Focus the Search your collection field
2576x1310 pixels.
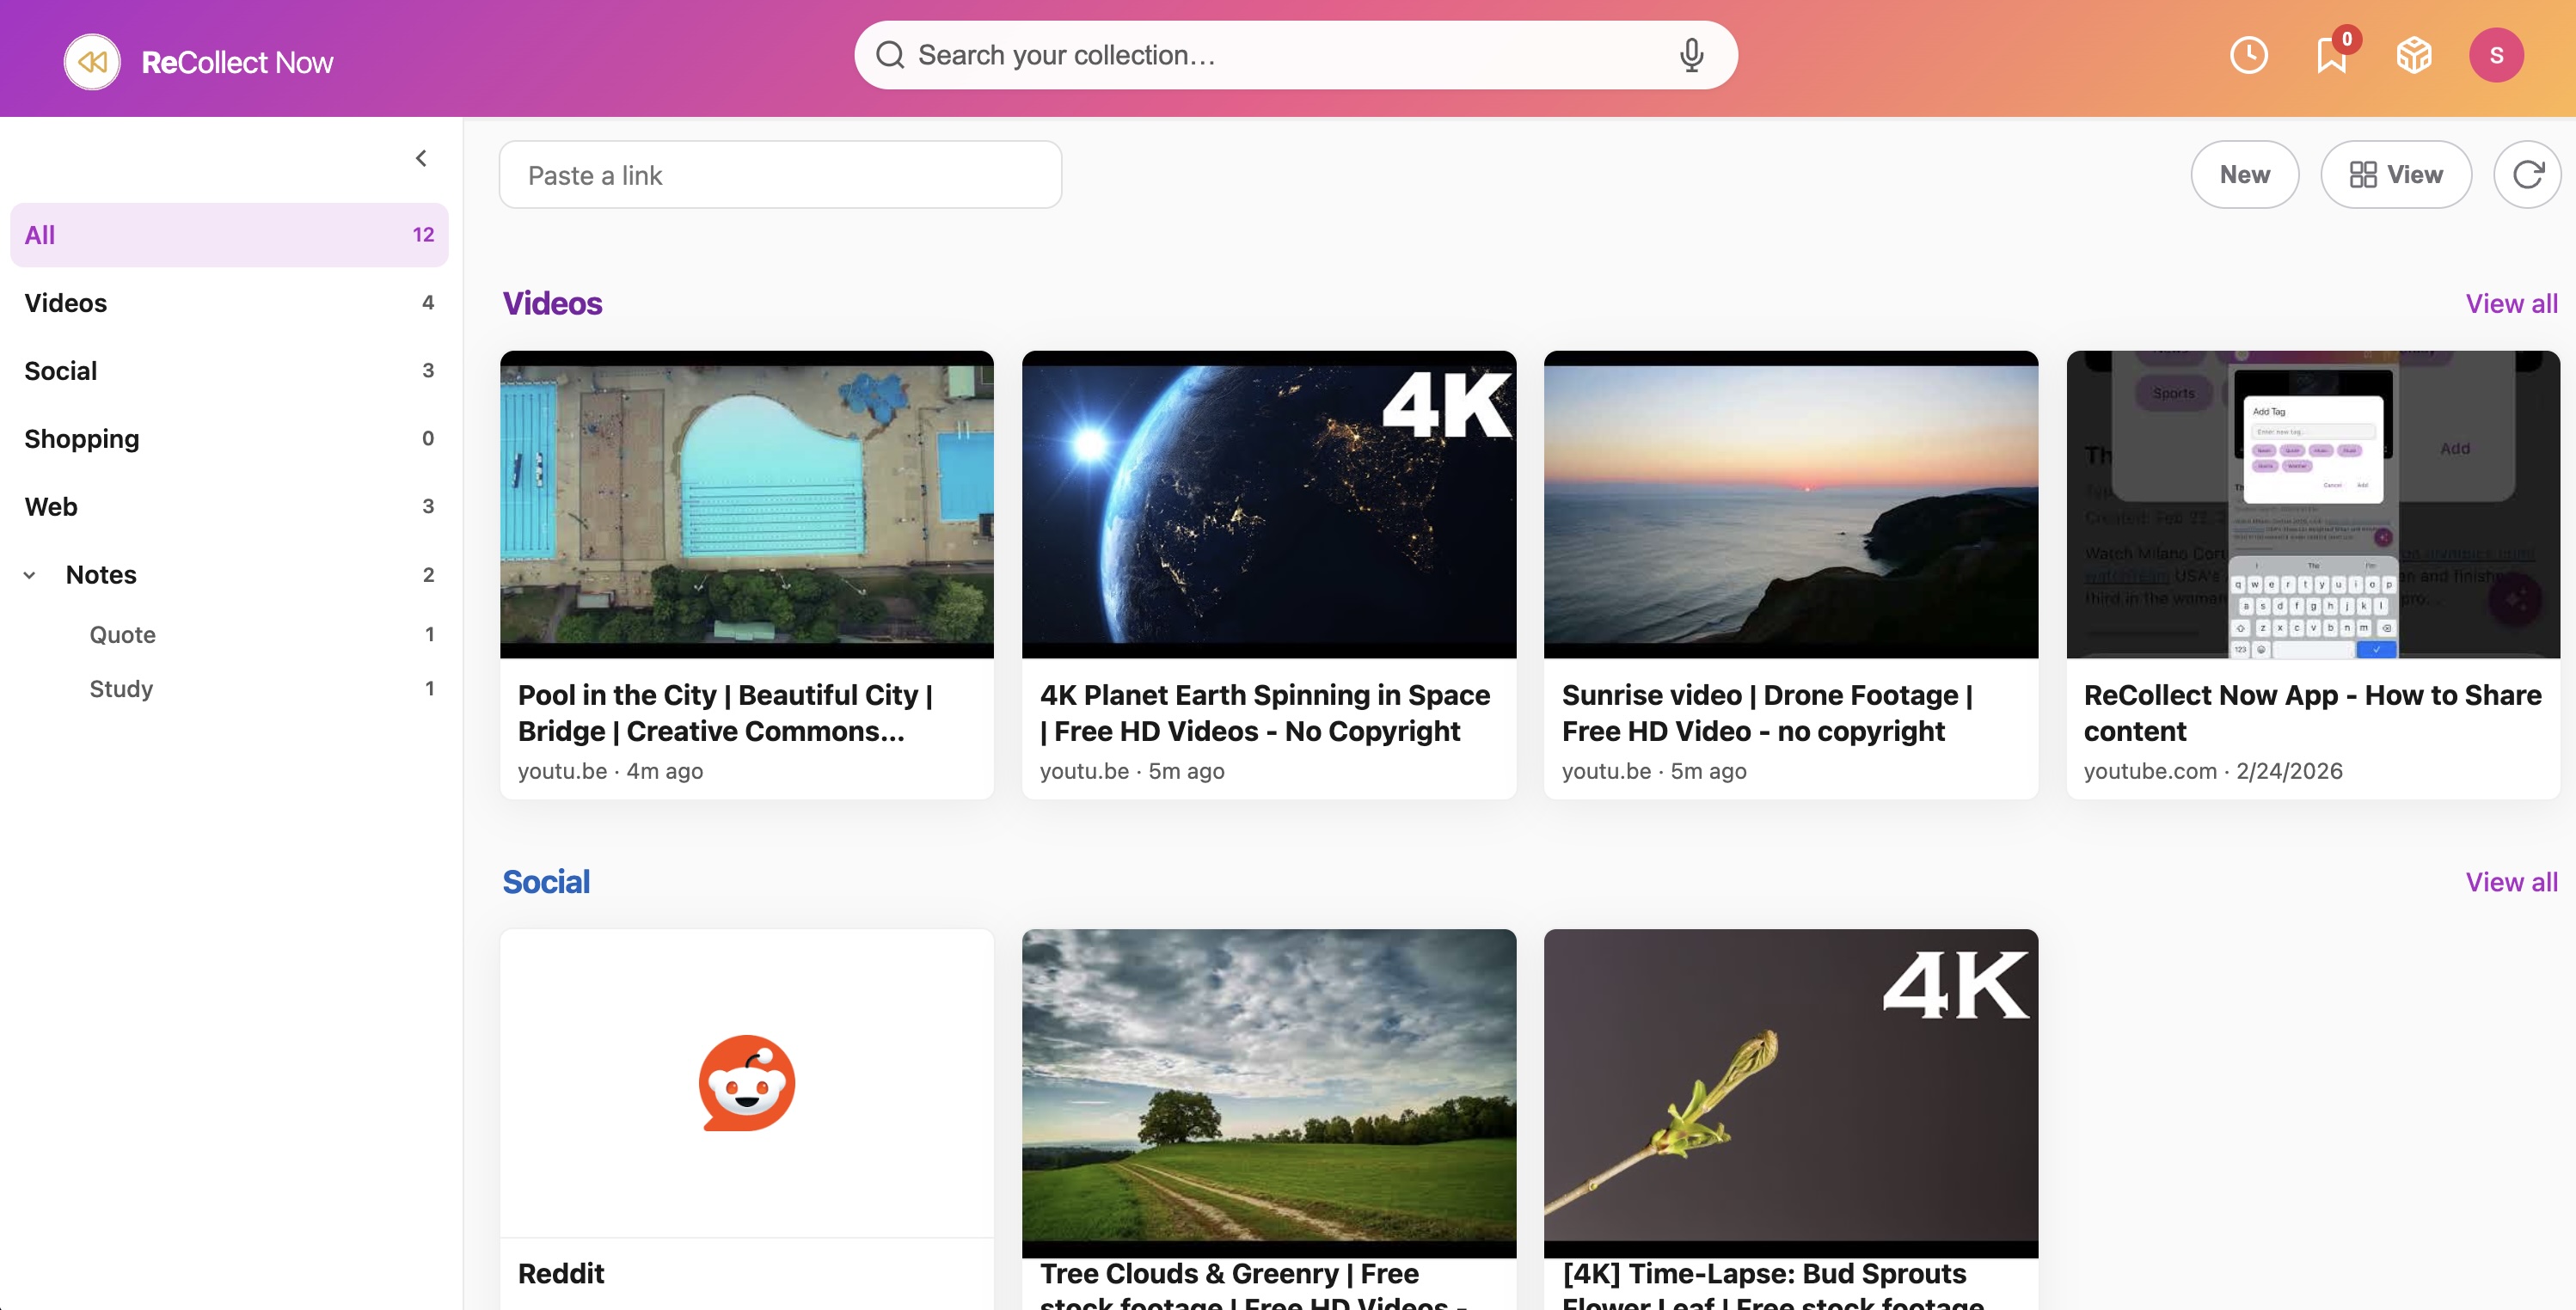[x=1295, y=55]
